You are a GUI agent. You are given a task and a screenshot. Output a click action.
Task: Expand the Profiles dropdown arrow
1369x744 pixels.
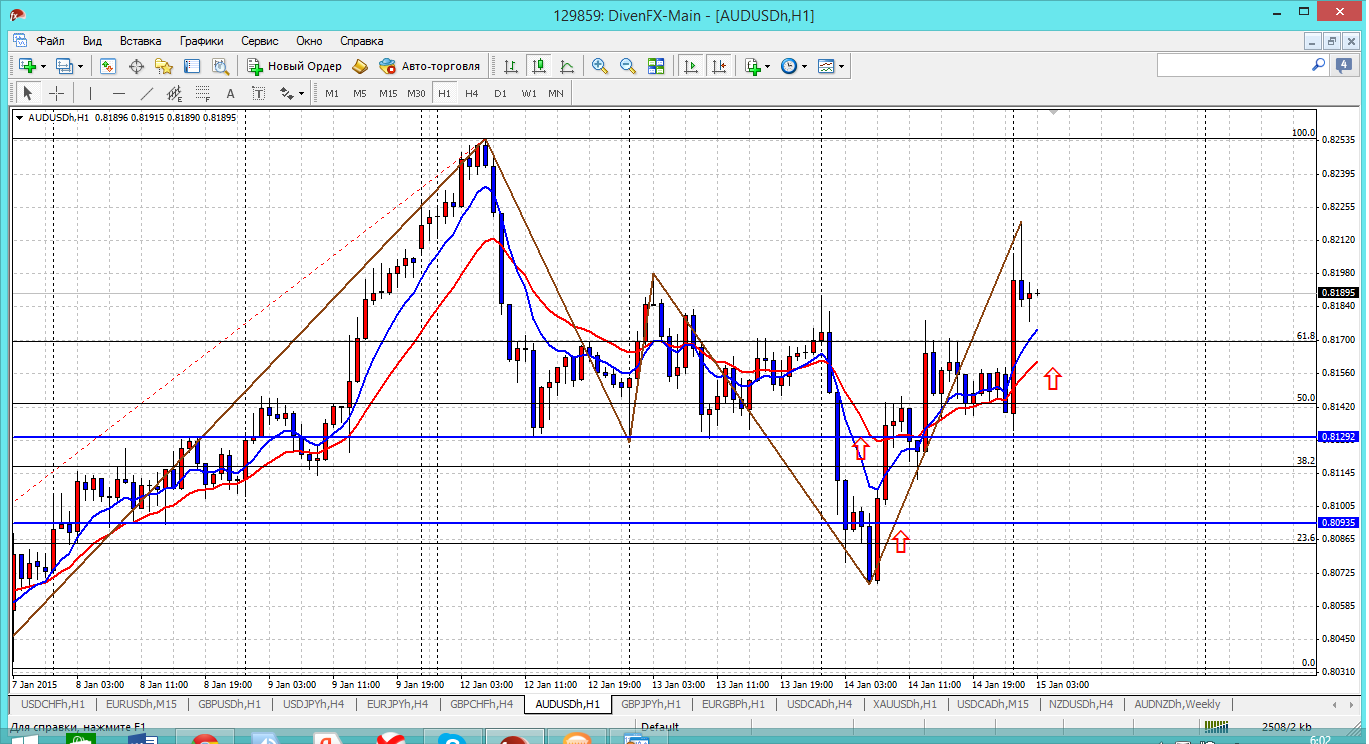click(x=80, y=67)
